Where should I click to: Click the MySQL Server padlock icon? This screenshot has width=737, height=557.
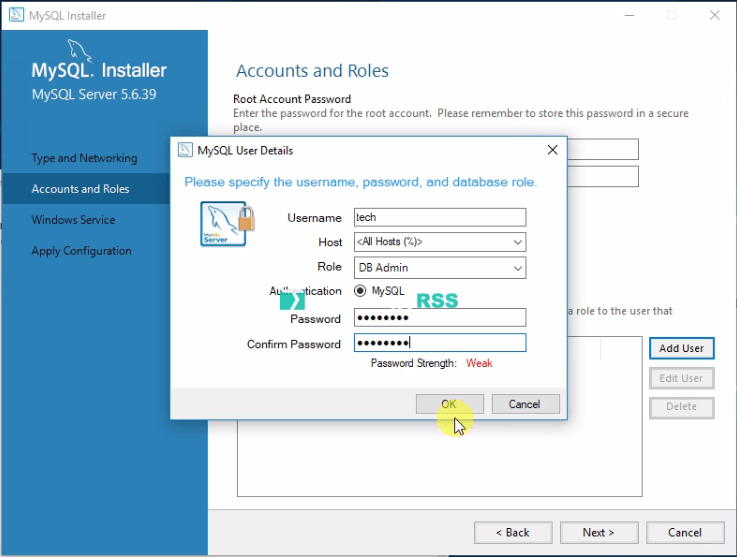226,224
